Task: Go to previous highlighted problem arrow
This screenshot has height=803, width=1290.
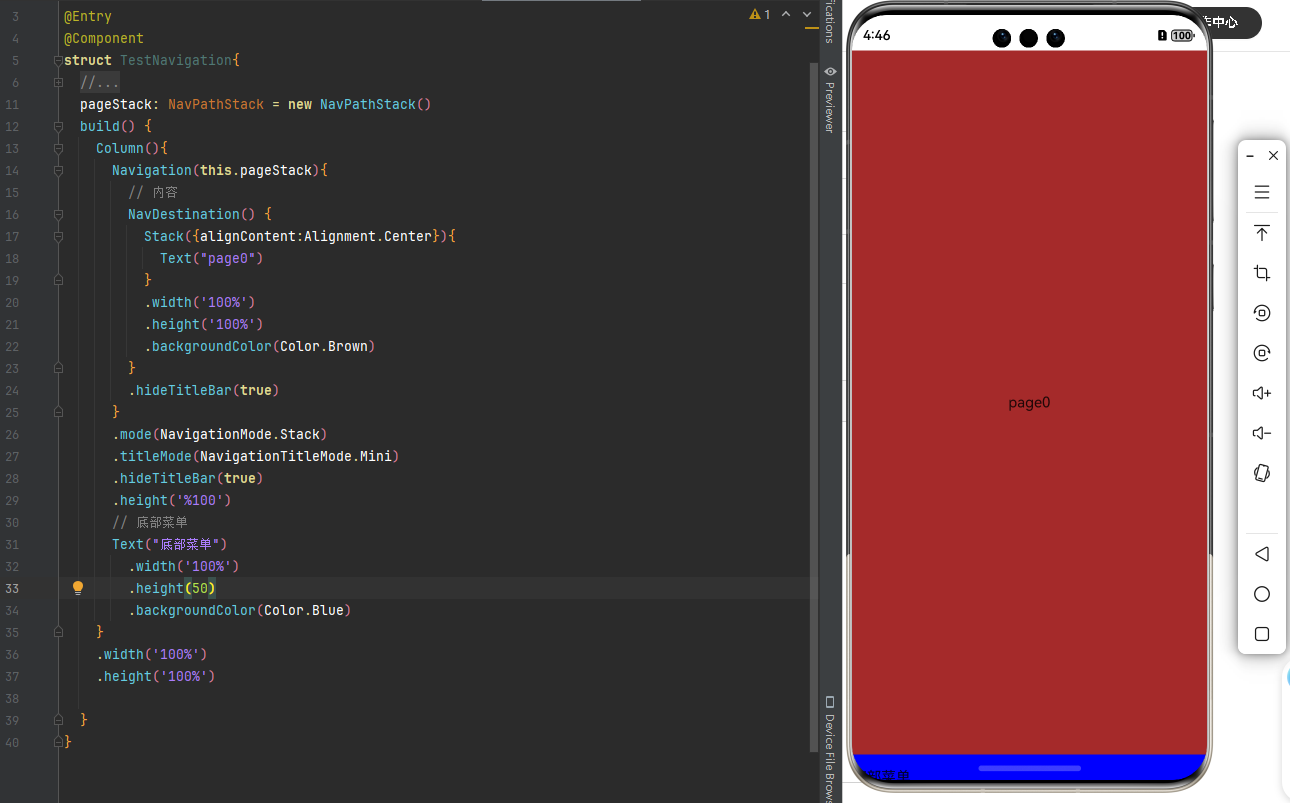Action: pos(786,15)
